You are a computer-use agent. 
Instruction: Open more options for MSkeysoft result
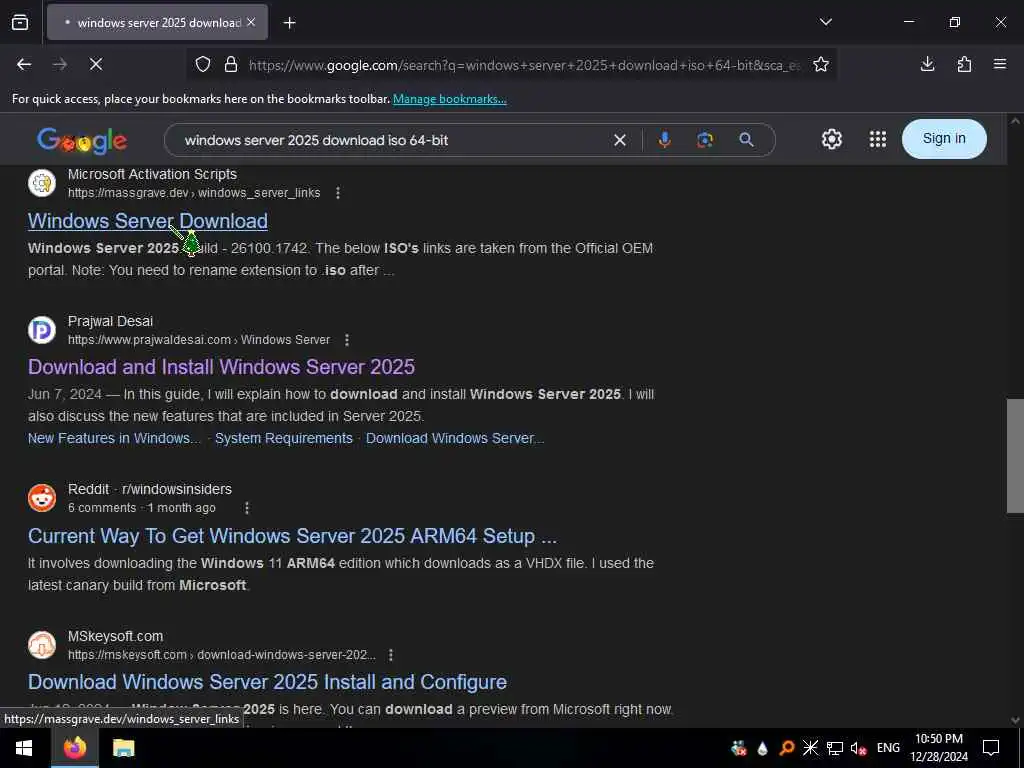391,654
